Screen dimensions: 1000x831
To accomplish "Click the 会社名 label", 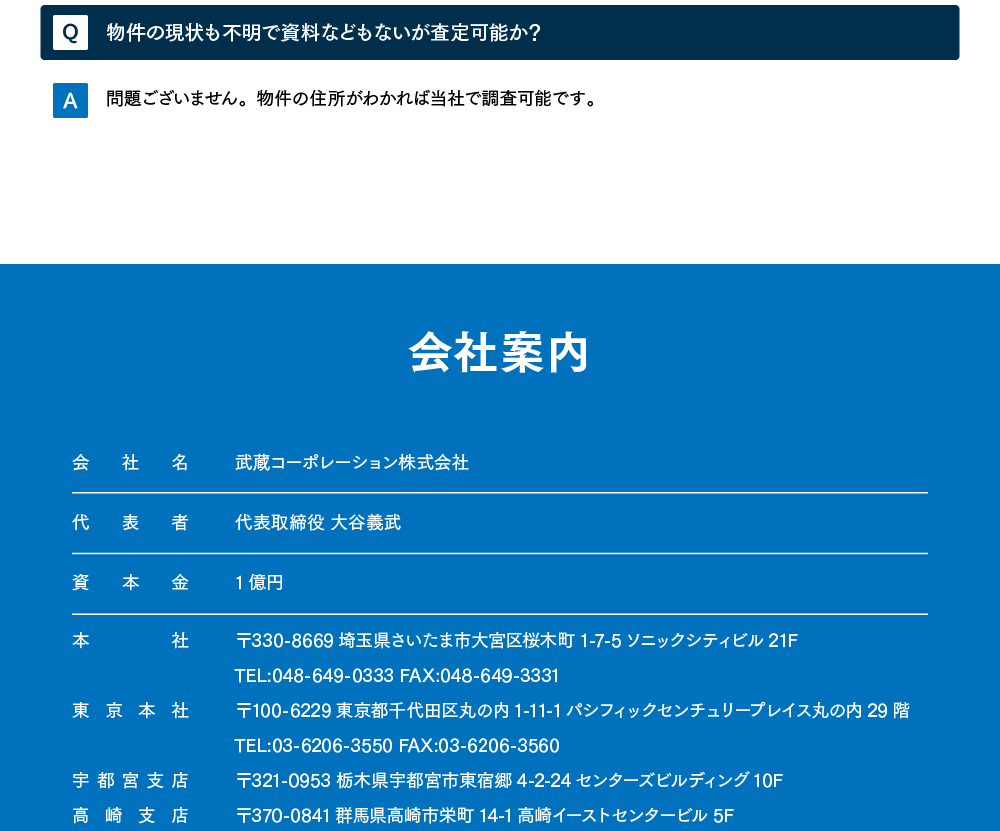I will (130, 462).
